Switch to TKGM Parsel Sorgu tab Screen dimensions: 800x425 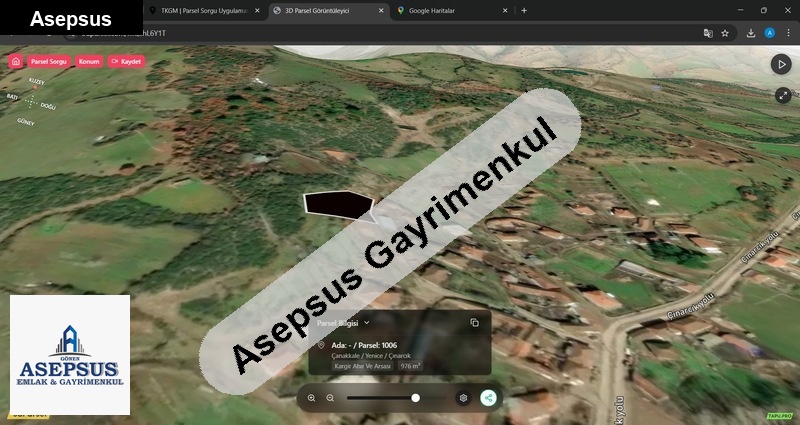click(201, 10)
